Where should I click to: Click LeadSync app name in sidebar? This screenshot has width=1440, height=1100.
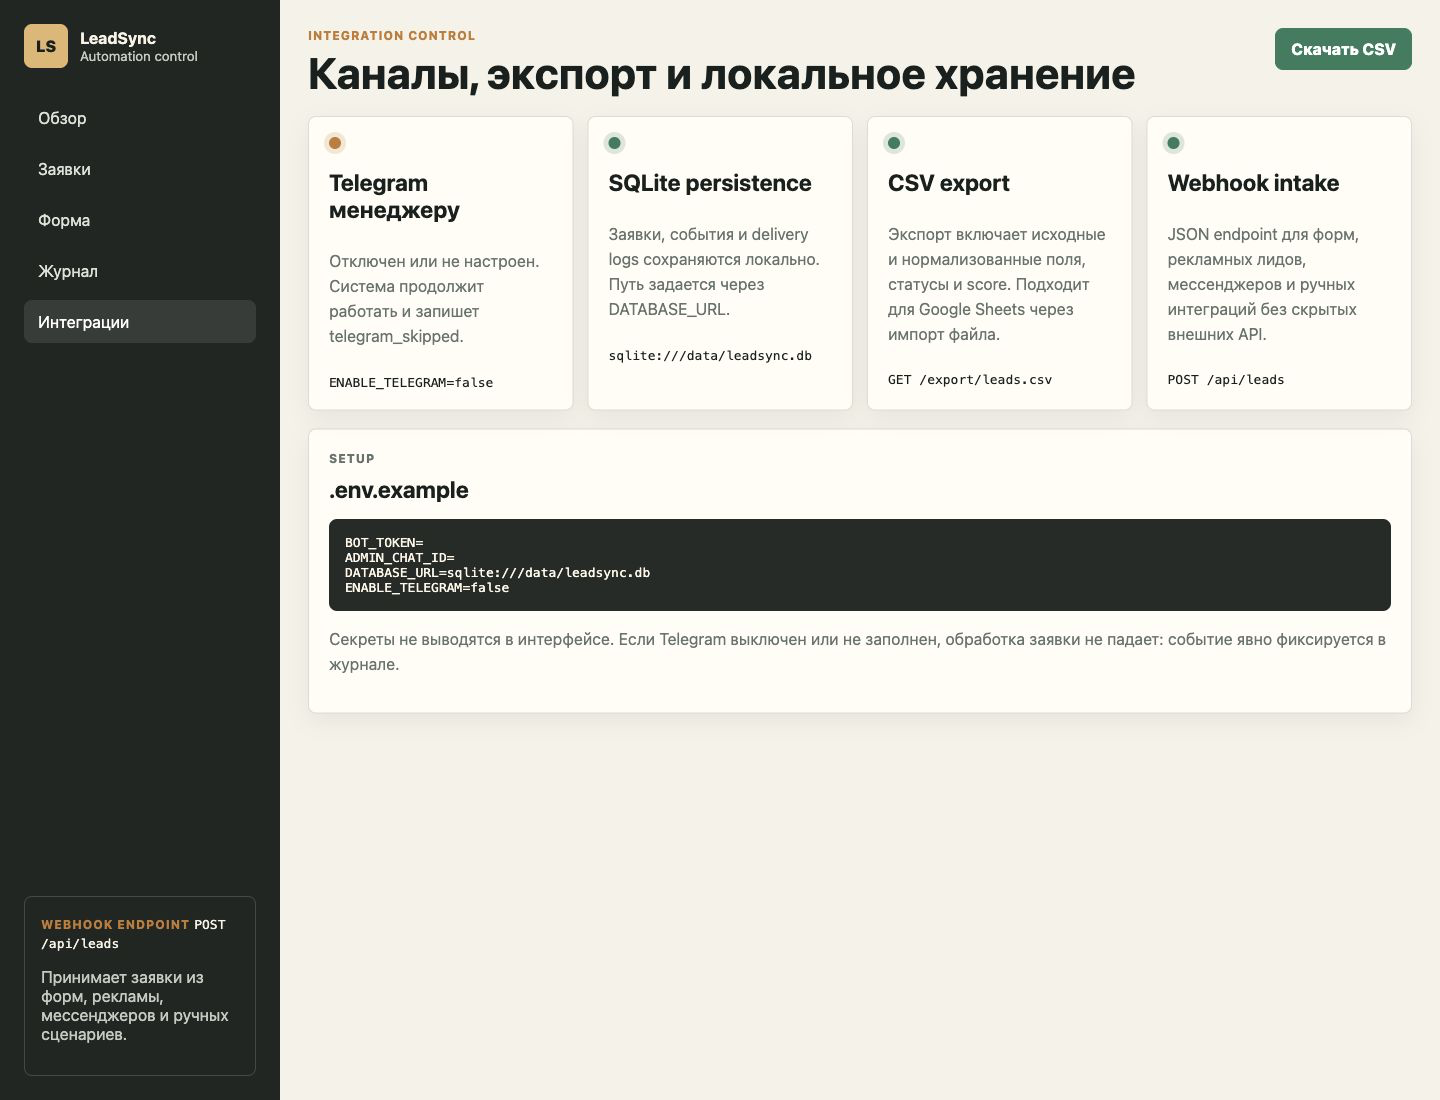pos(118,38)
